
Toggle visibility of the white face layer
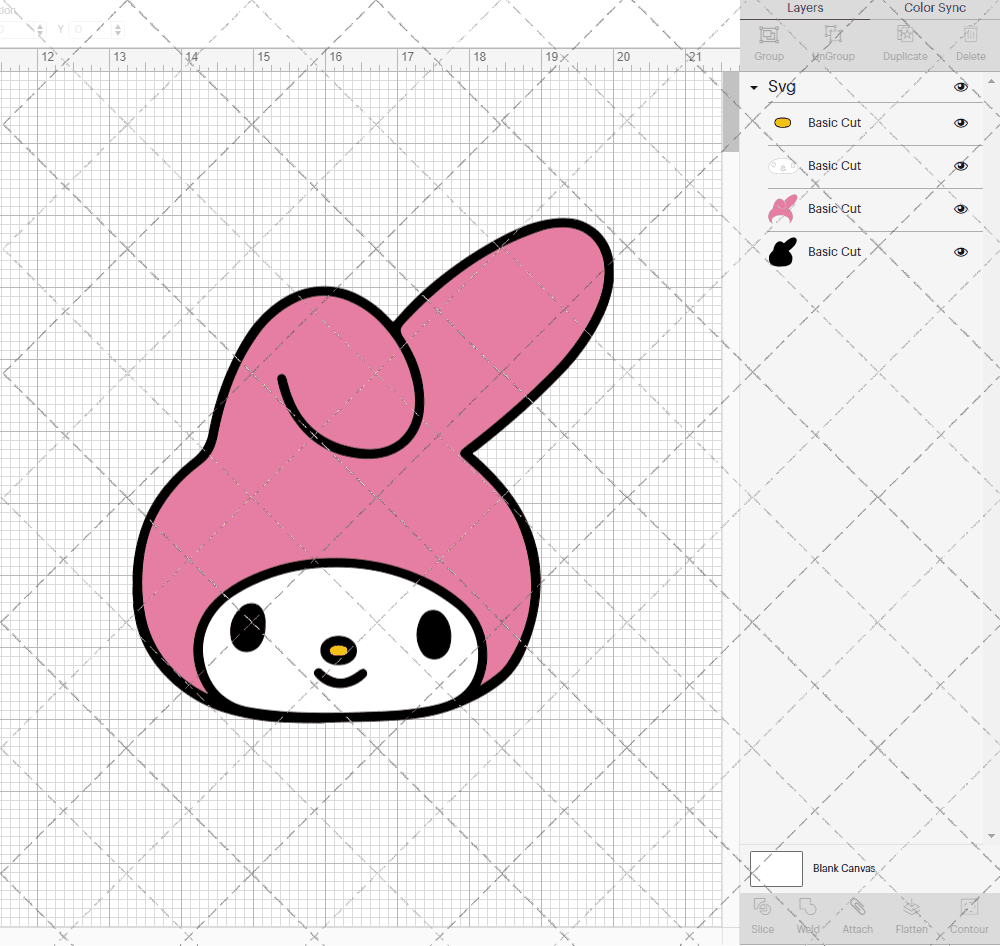click(x=960, y=166)
